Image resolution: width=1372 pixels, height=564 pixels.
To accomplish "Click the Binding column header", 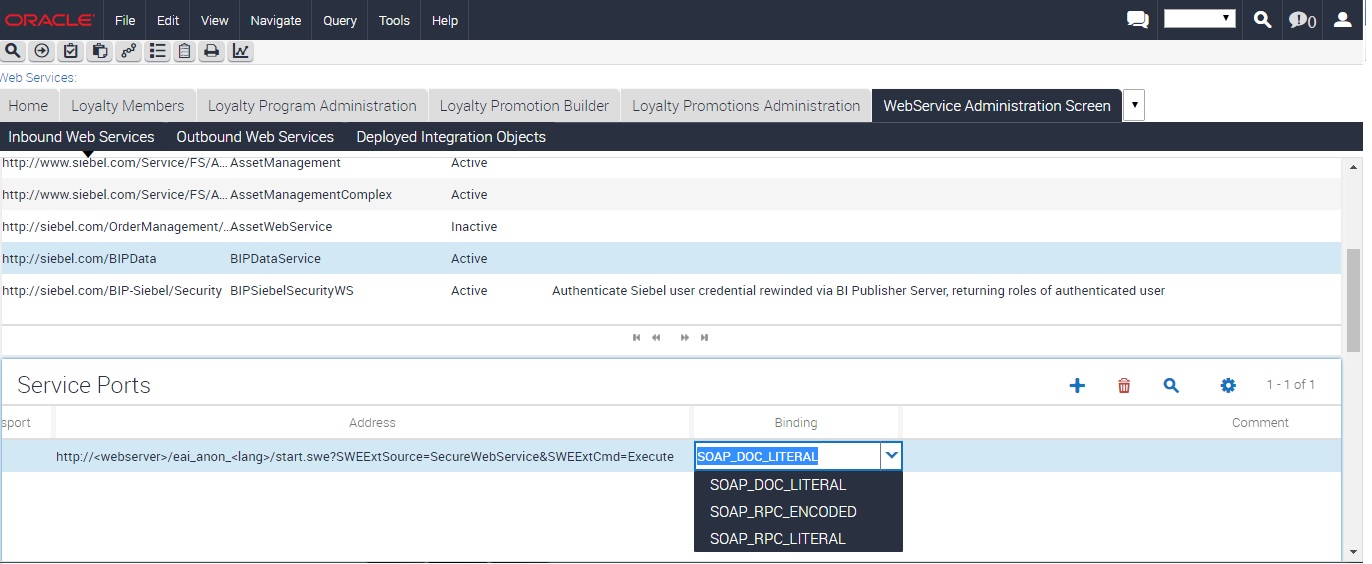I will [x=796, y=423].
